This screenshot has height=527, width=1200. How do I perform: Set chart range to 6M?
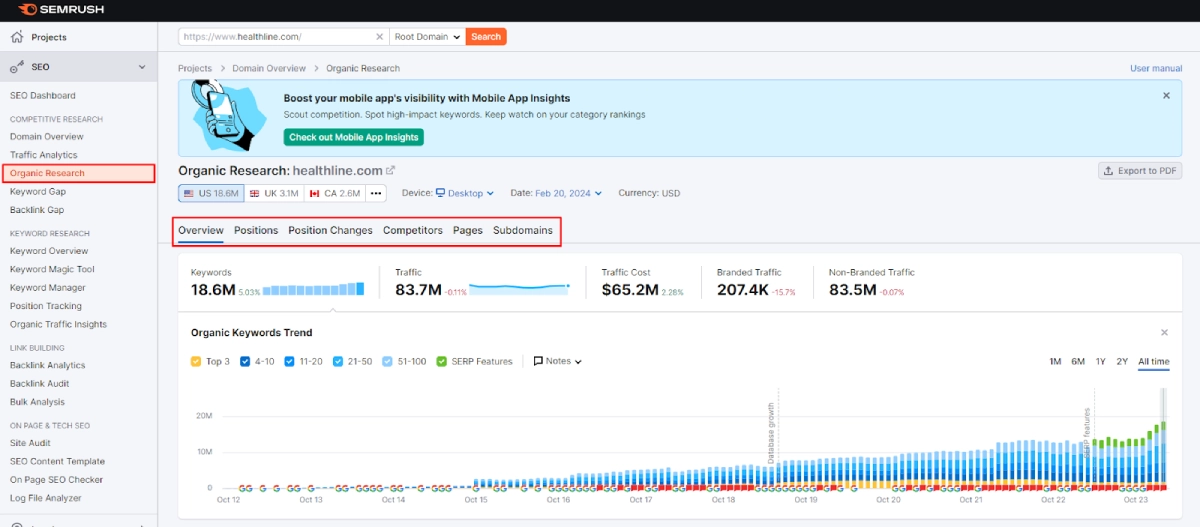pyautogui.click(x=1078, y=362)
